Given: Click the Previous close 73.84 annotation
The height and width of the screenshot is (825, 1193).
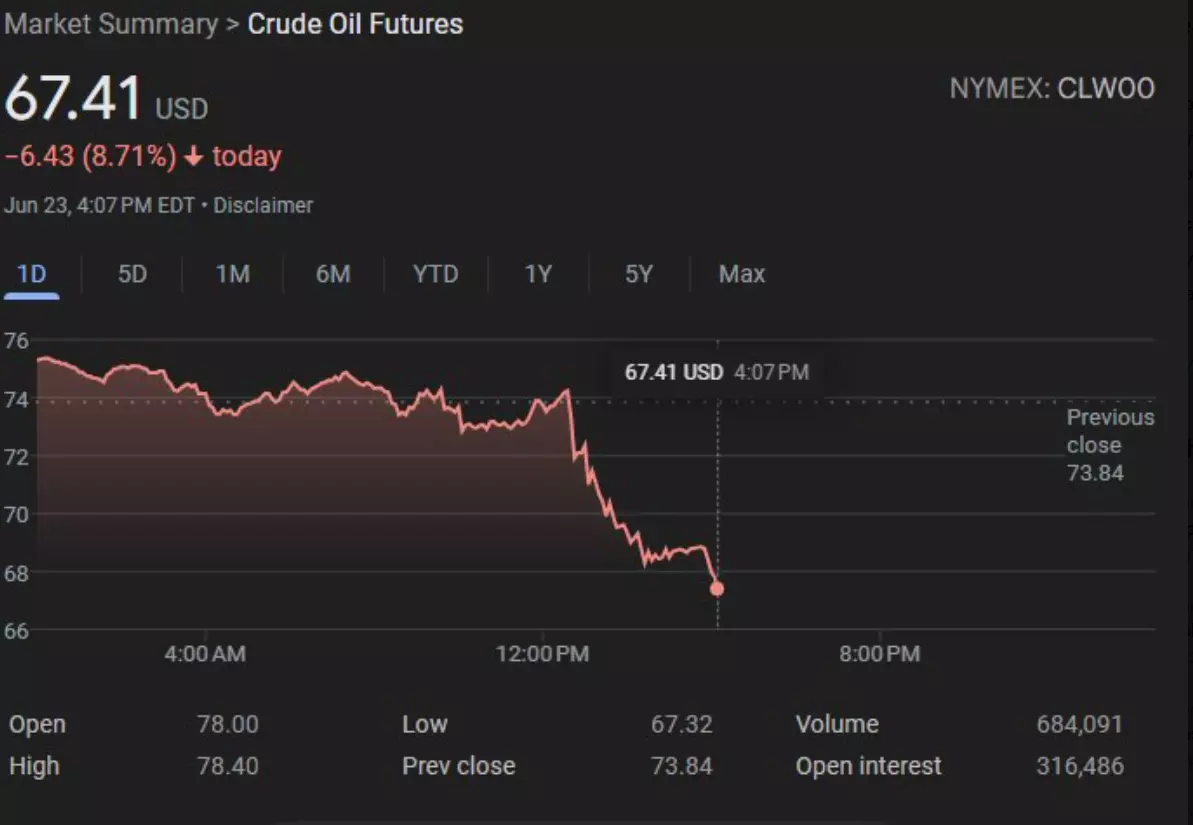Looking at the screenshot, I should pos(1110,445).
